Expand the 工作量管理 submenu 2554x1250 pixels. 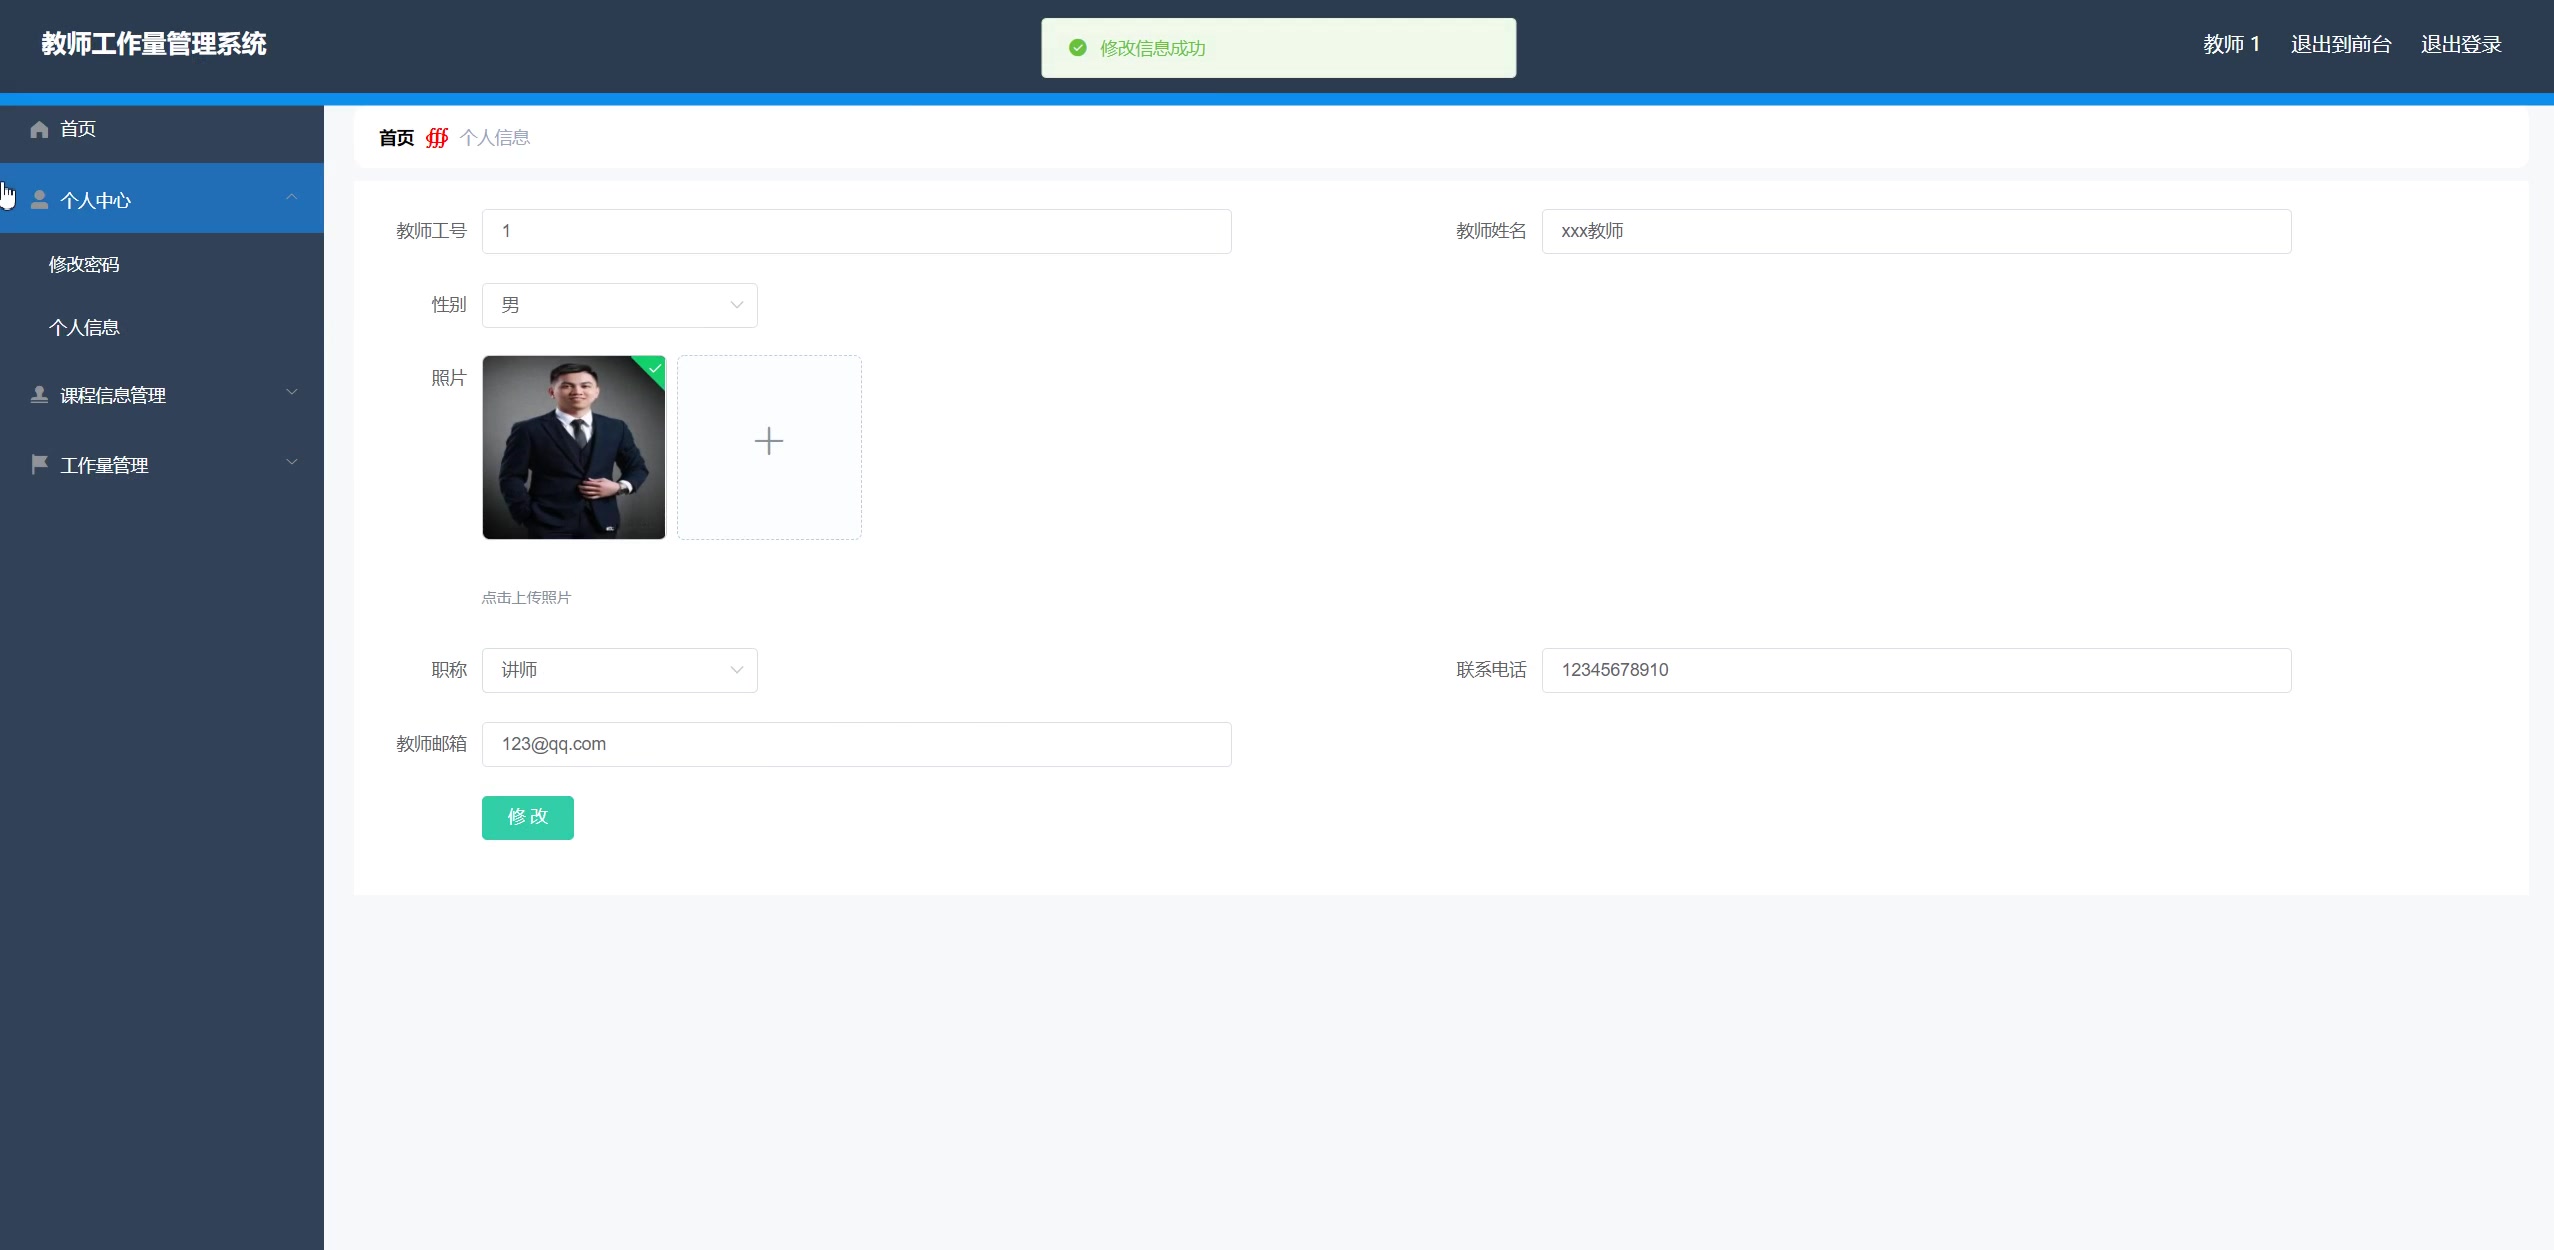point(292,462)
